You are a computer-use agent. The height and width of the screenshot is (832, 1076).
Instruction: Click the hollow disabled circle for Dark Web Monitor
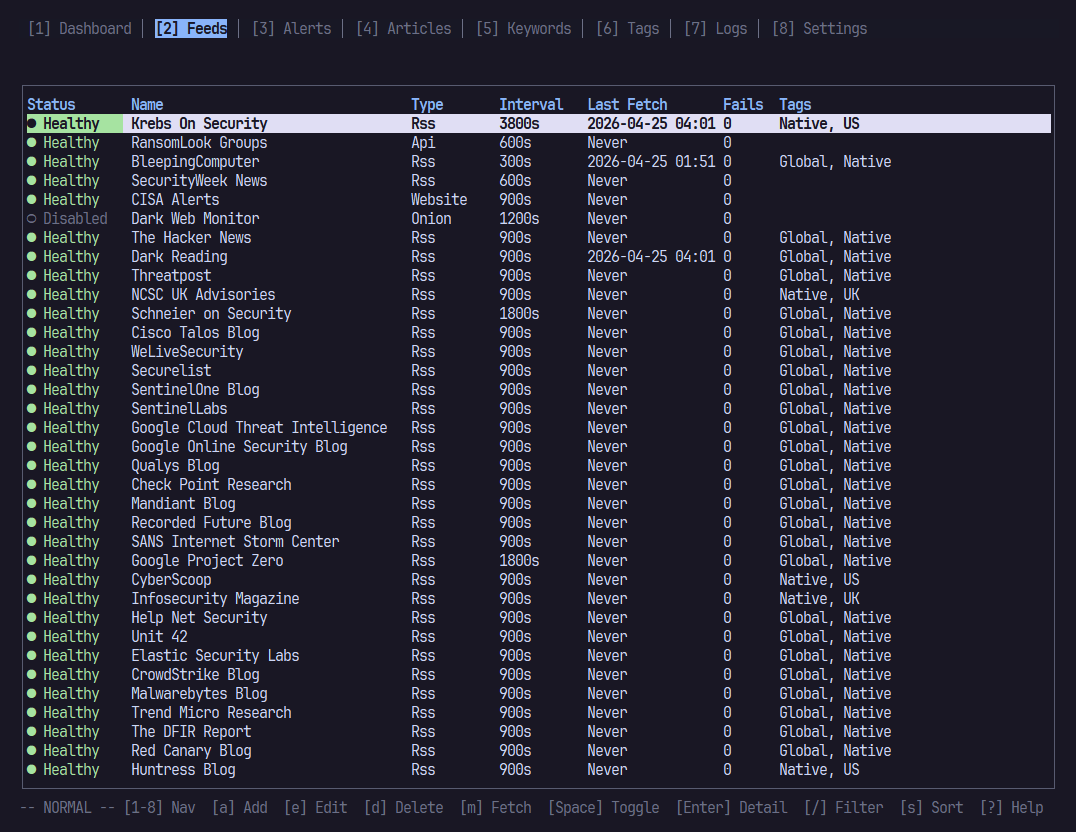(32, 219)
